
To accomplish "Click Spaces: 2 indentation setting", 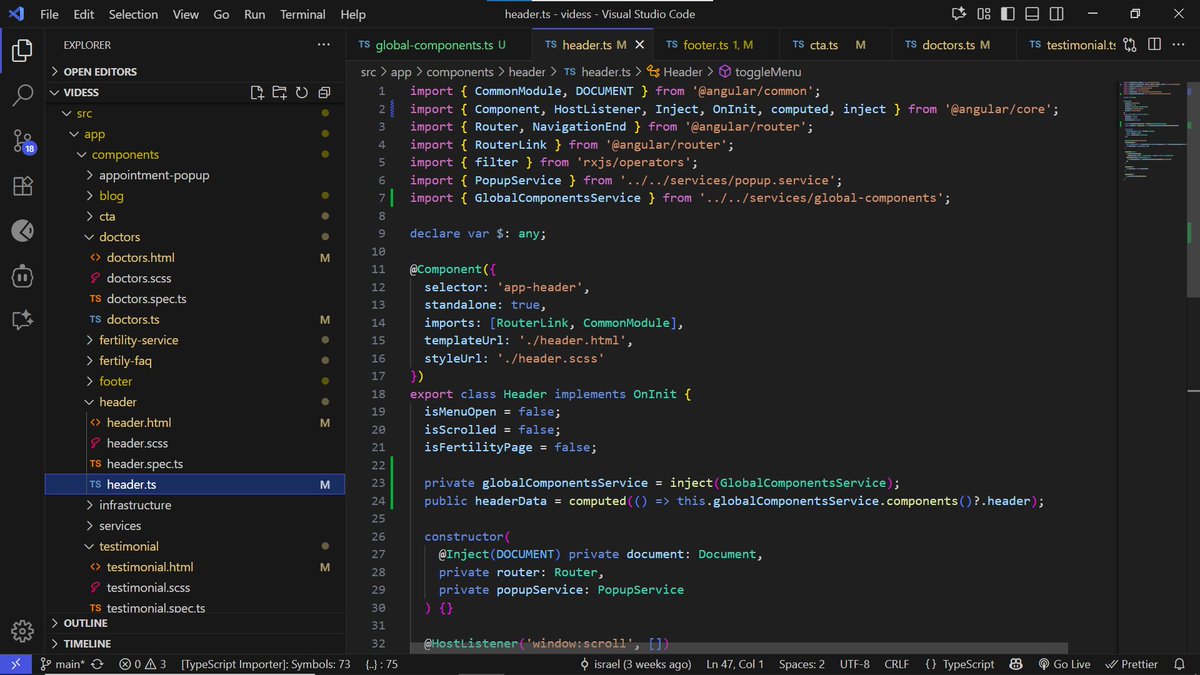I will coord(802,664).
